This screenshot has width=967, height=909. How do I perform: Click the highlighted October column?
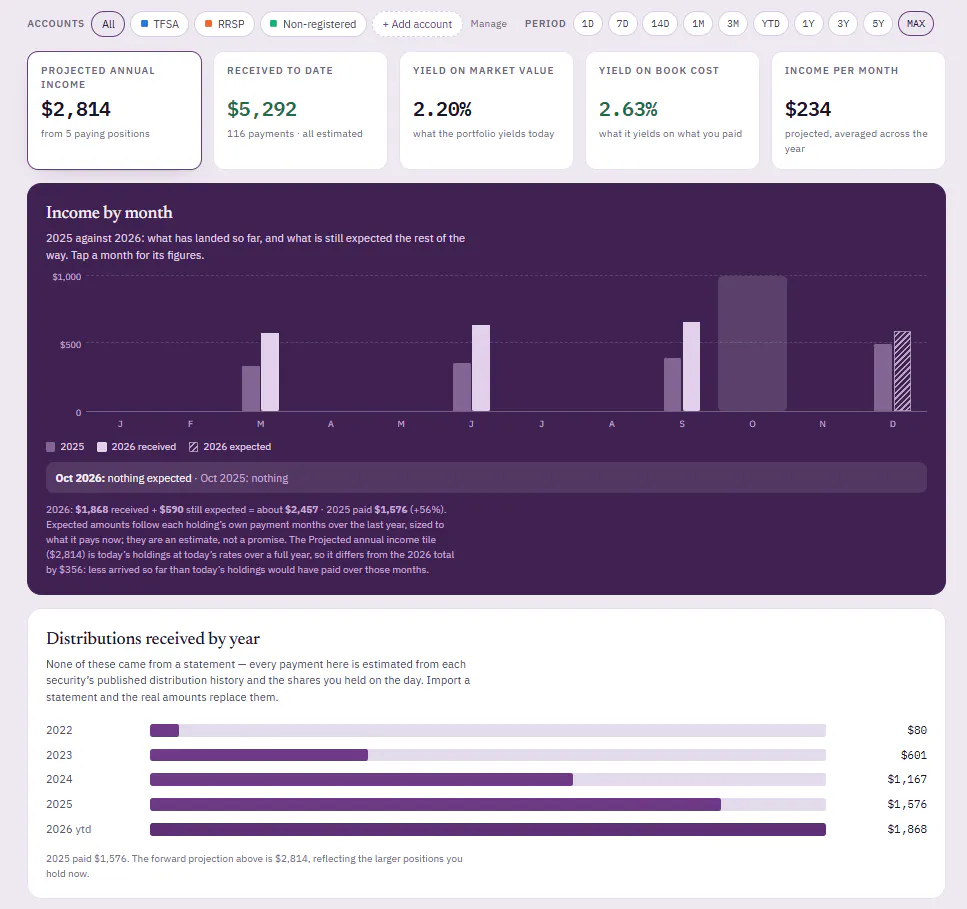click(752, 343)
